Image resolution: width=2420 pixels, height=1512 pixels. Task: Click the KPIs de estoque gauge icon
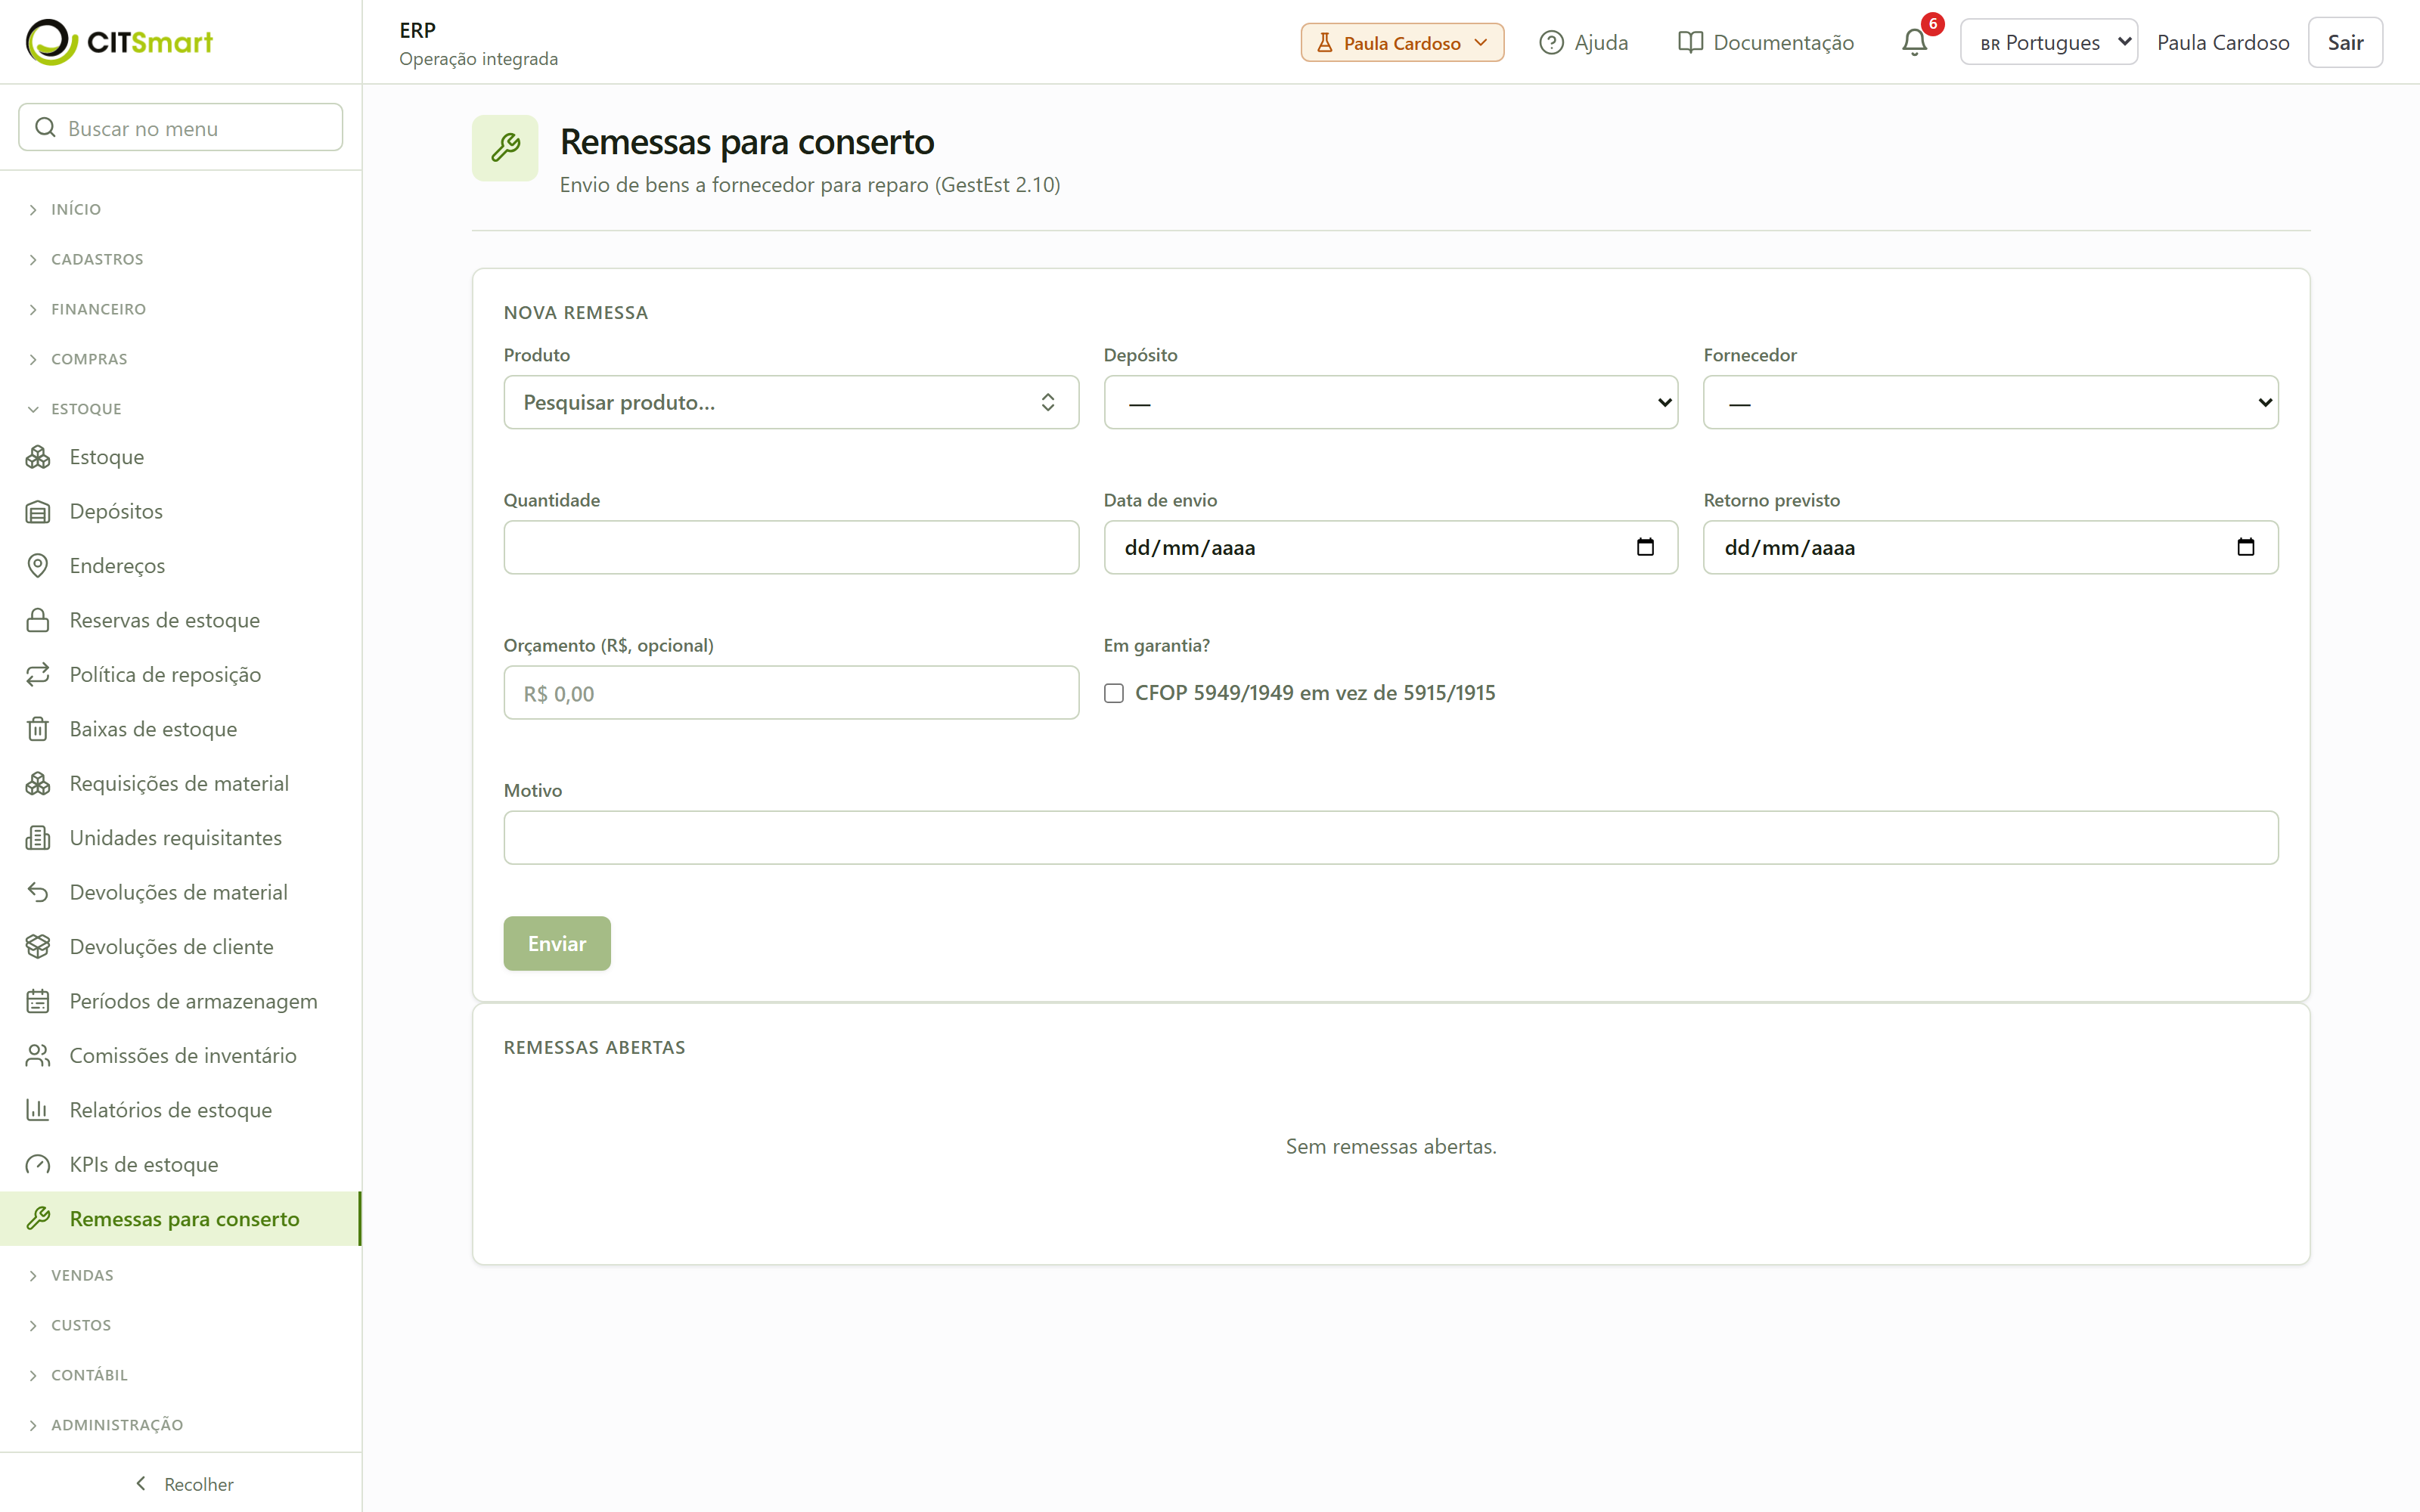(38, 1164)
